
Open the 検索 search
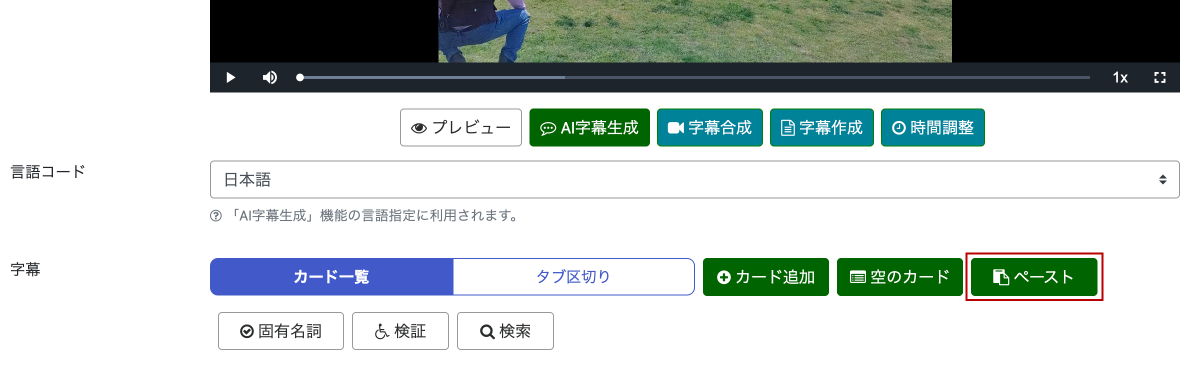click(505, 331)
